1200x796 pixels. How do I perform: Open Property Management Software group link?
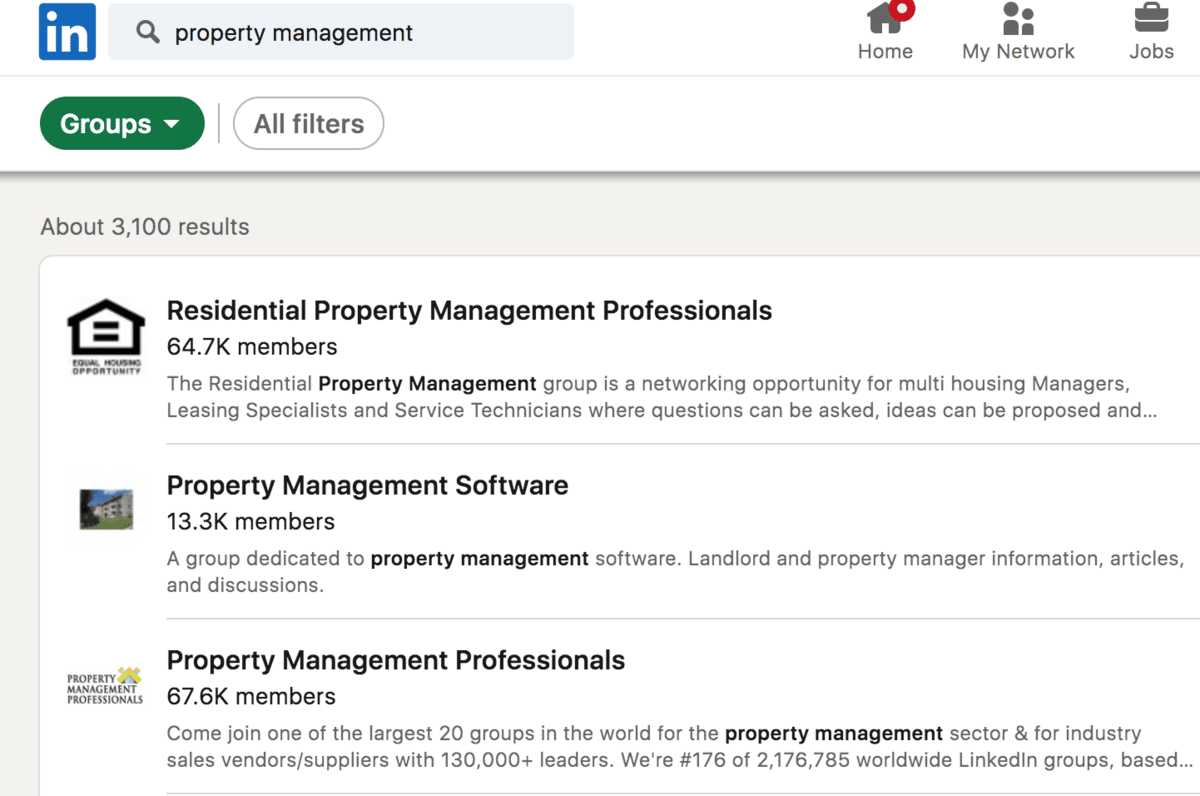point(367,486)
